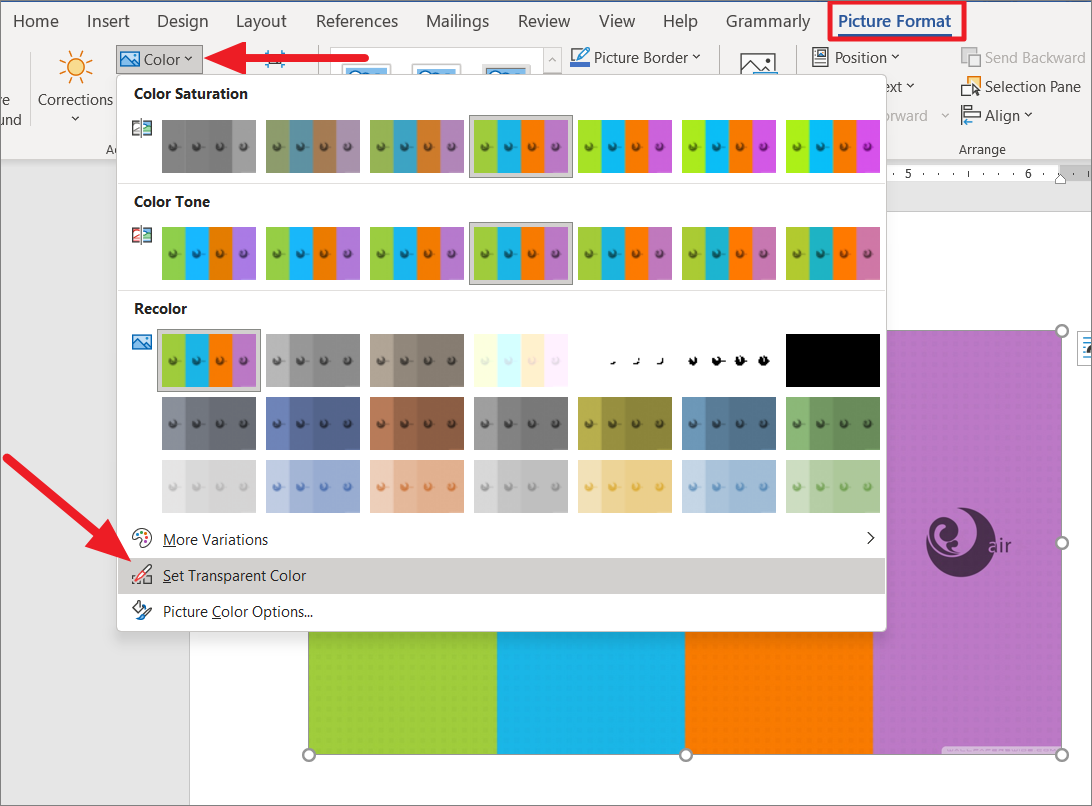Switch to the Layout tab
The width and height of the screenshot is (1092, 806).
261,22
